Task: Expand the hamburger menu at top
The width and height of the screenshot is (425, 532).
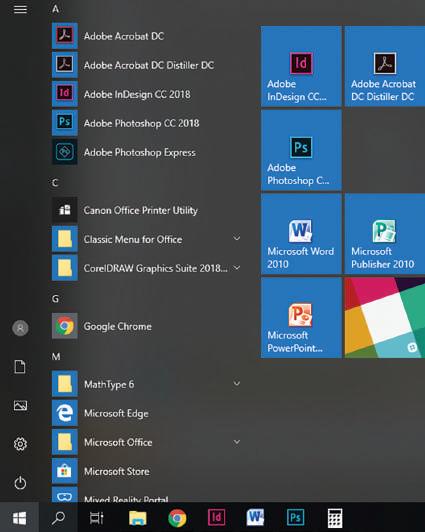Action: pos(20,9)
